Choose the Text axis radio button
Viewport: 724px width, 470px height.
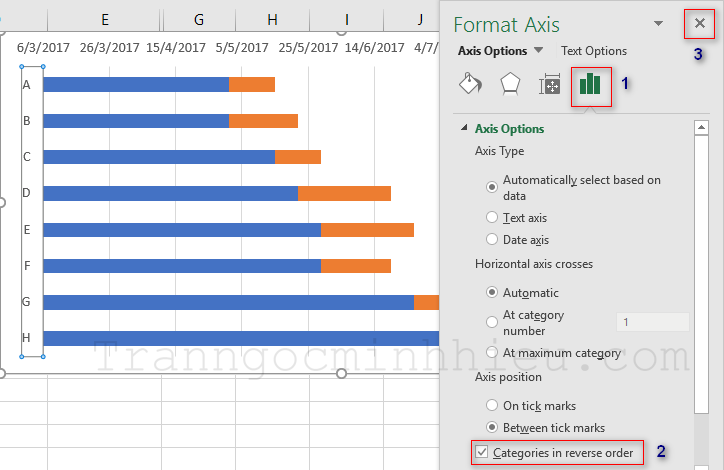point(492,217)
